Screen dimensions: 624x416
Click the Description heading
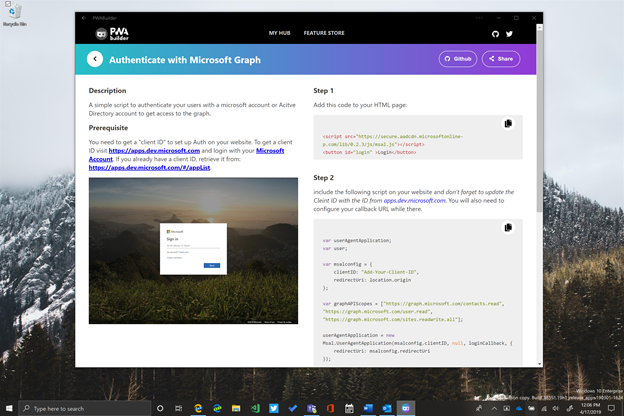[107, 91]
